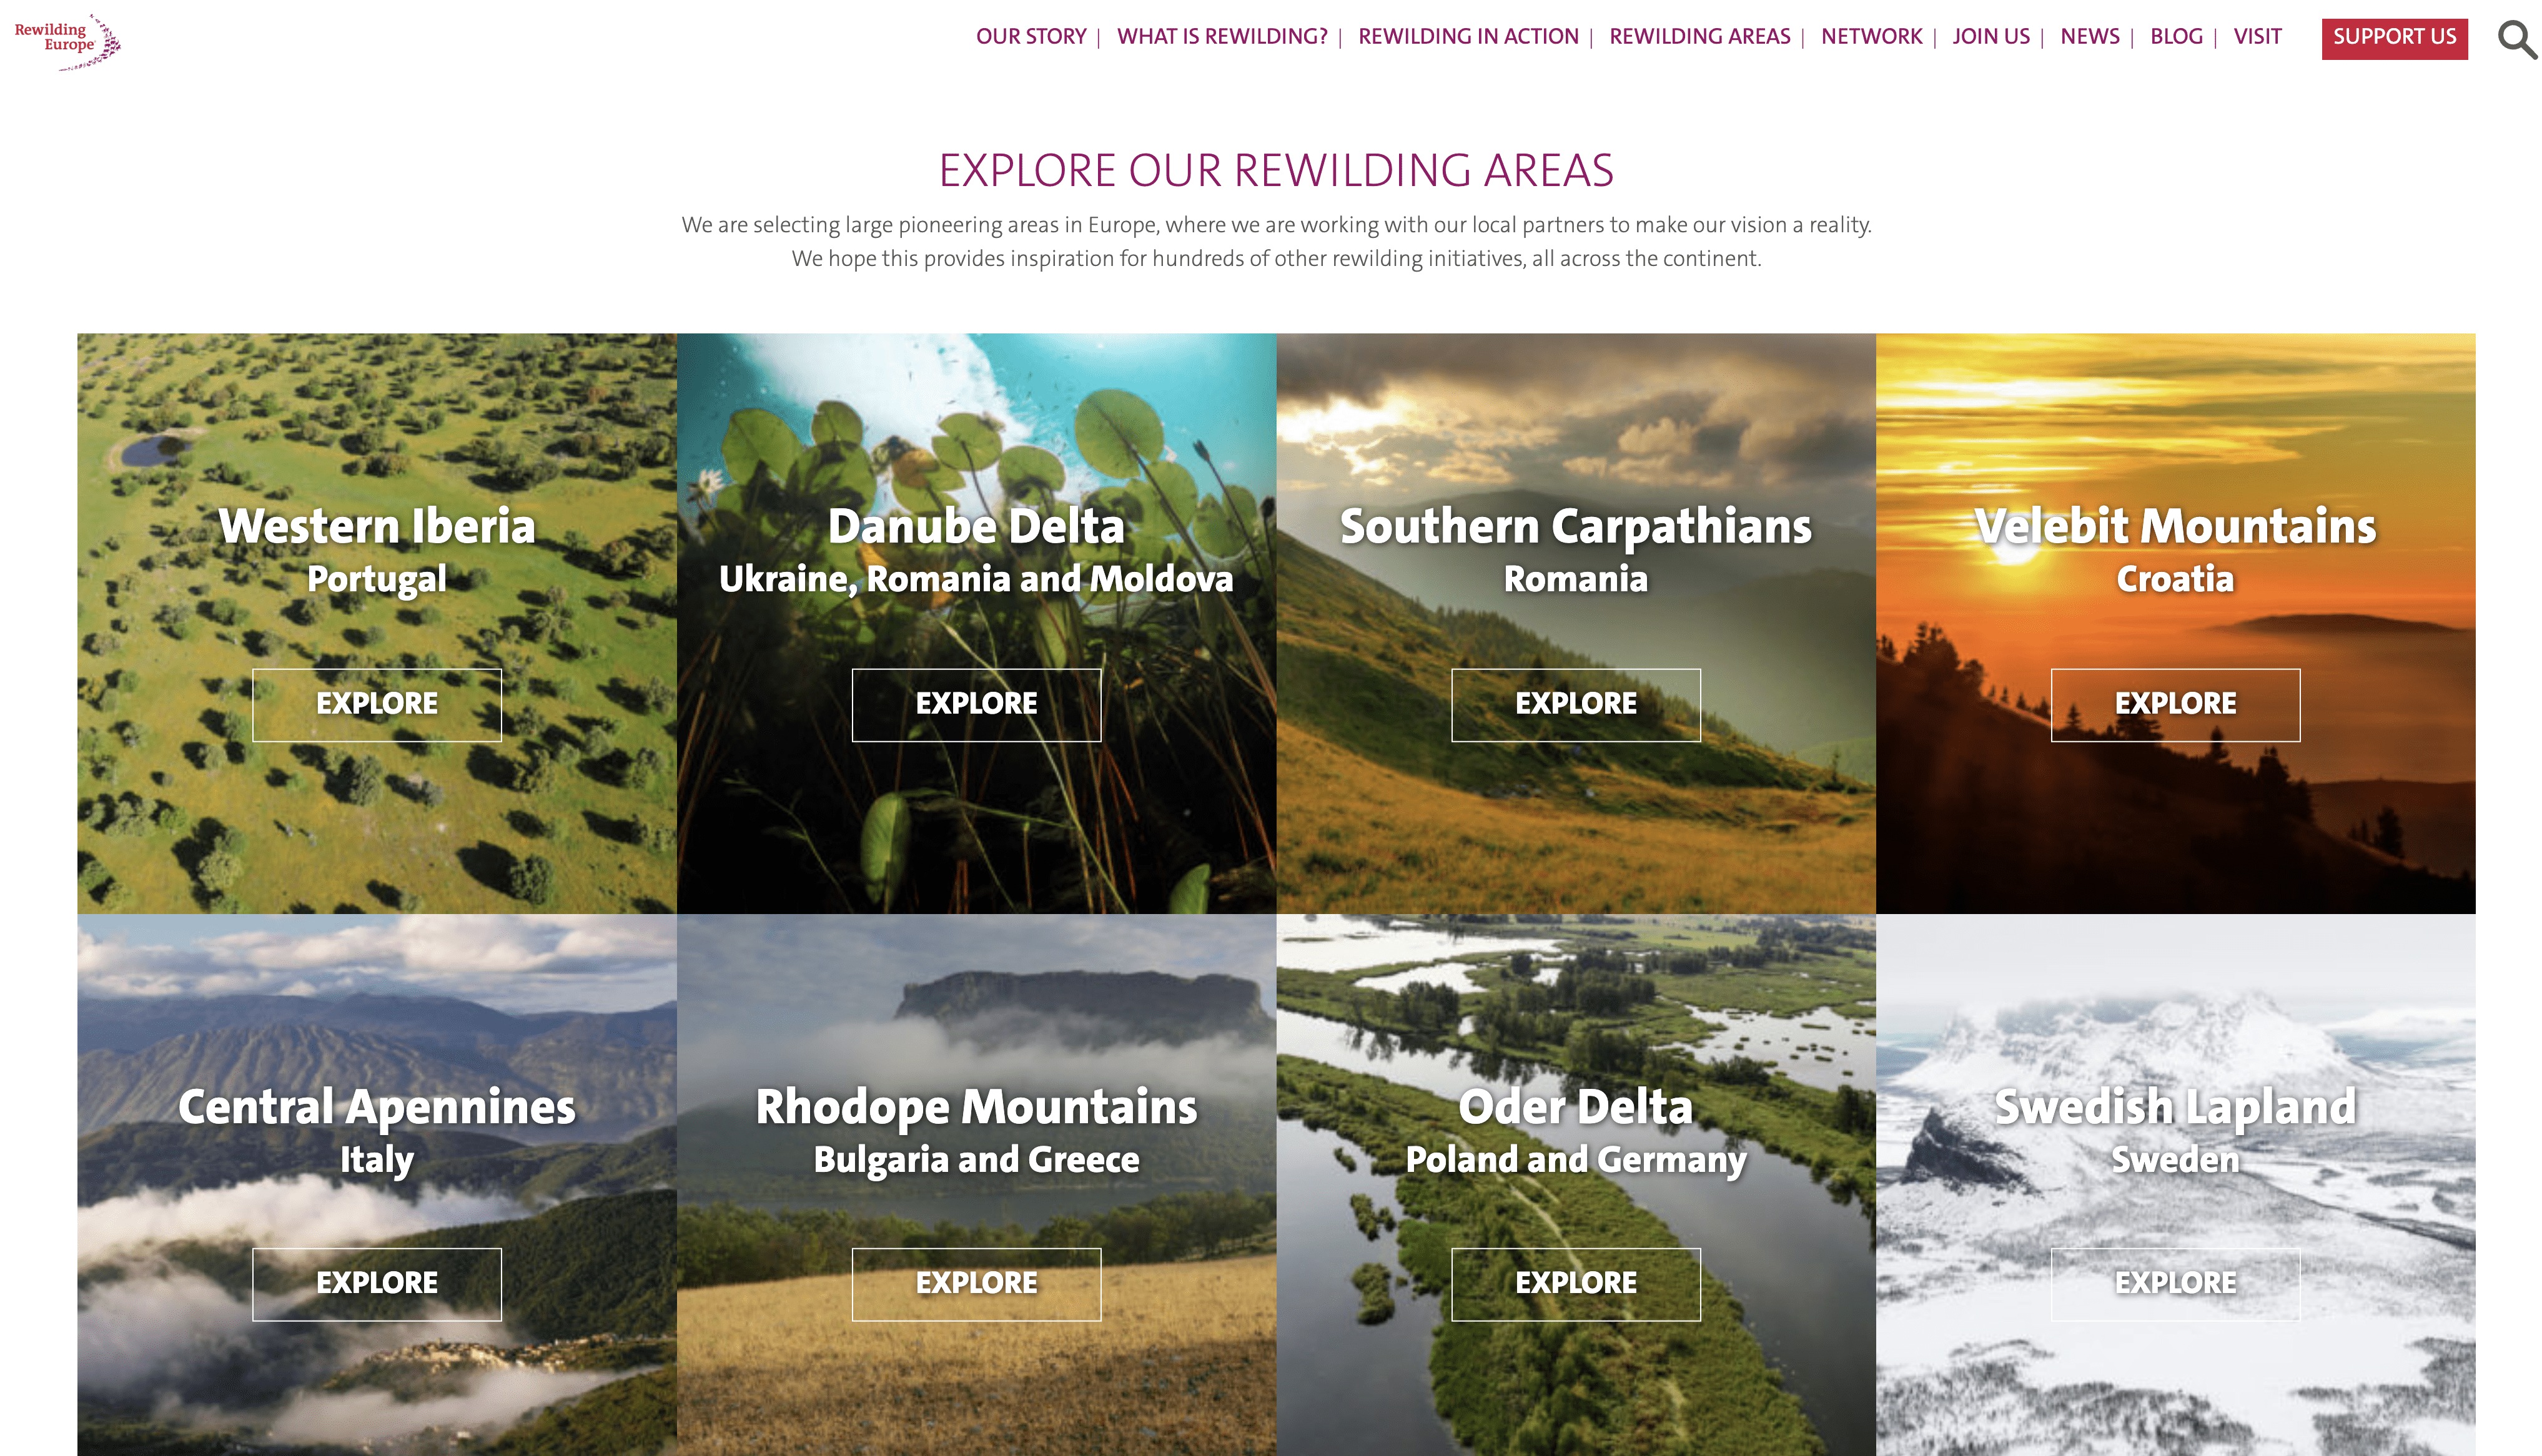The image size is (2542, 1456).
Task: Click the Oder Delta title
Action: coord(1575,1107)
